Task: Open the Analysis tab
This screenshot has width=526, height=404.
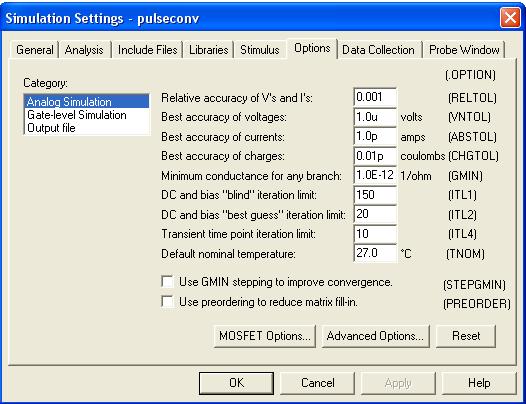Action: tap(84, 50)
